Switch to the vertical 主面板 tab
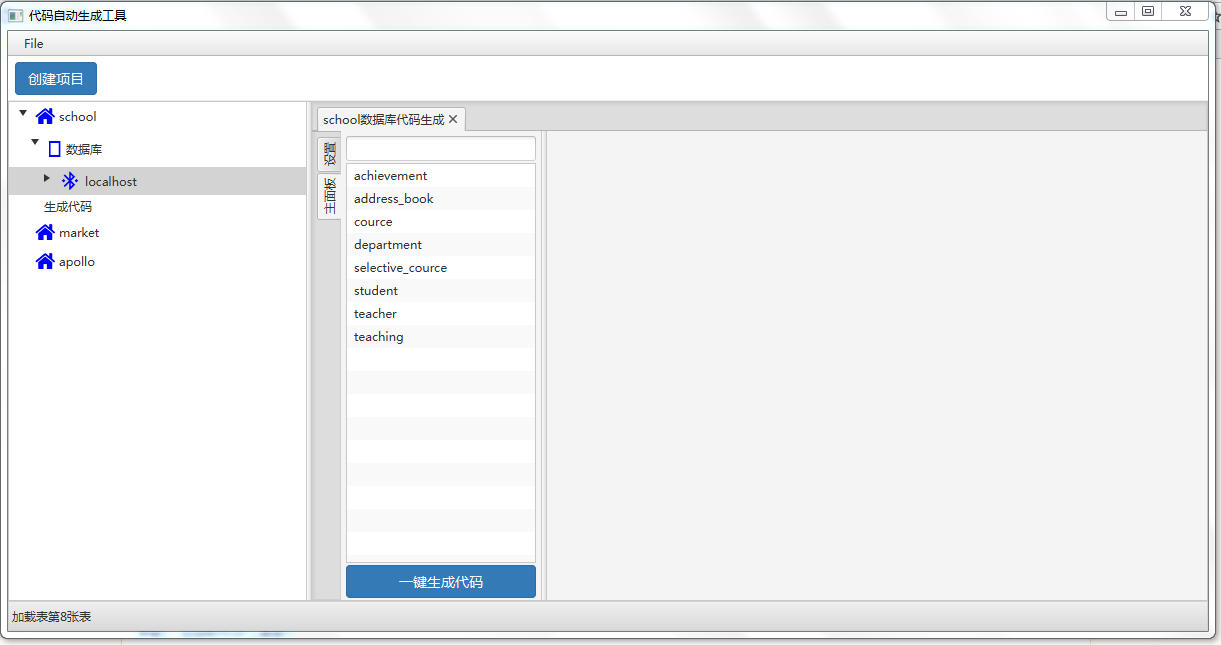This screenshot has height=645, width=1221. pyautogui.click(x=329, y=197)
